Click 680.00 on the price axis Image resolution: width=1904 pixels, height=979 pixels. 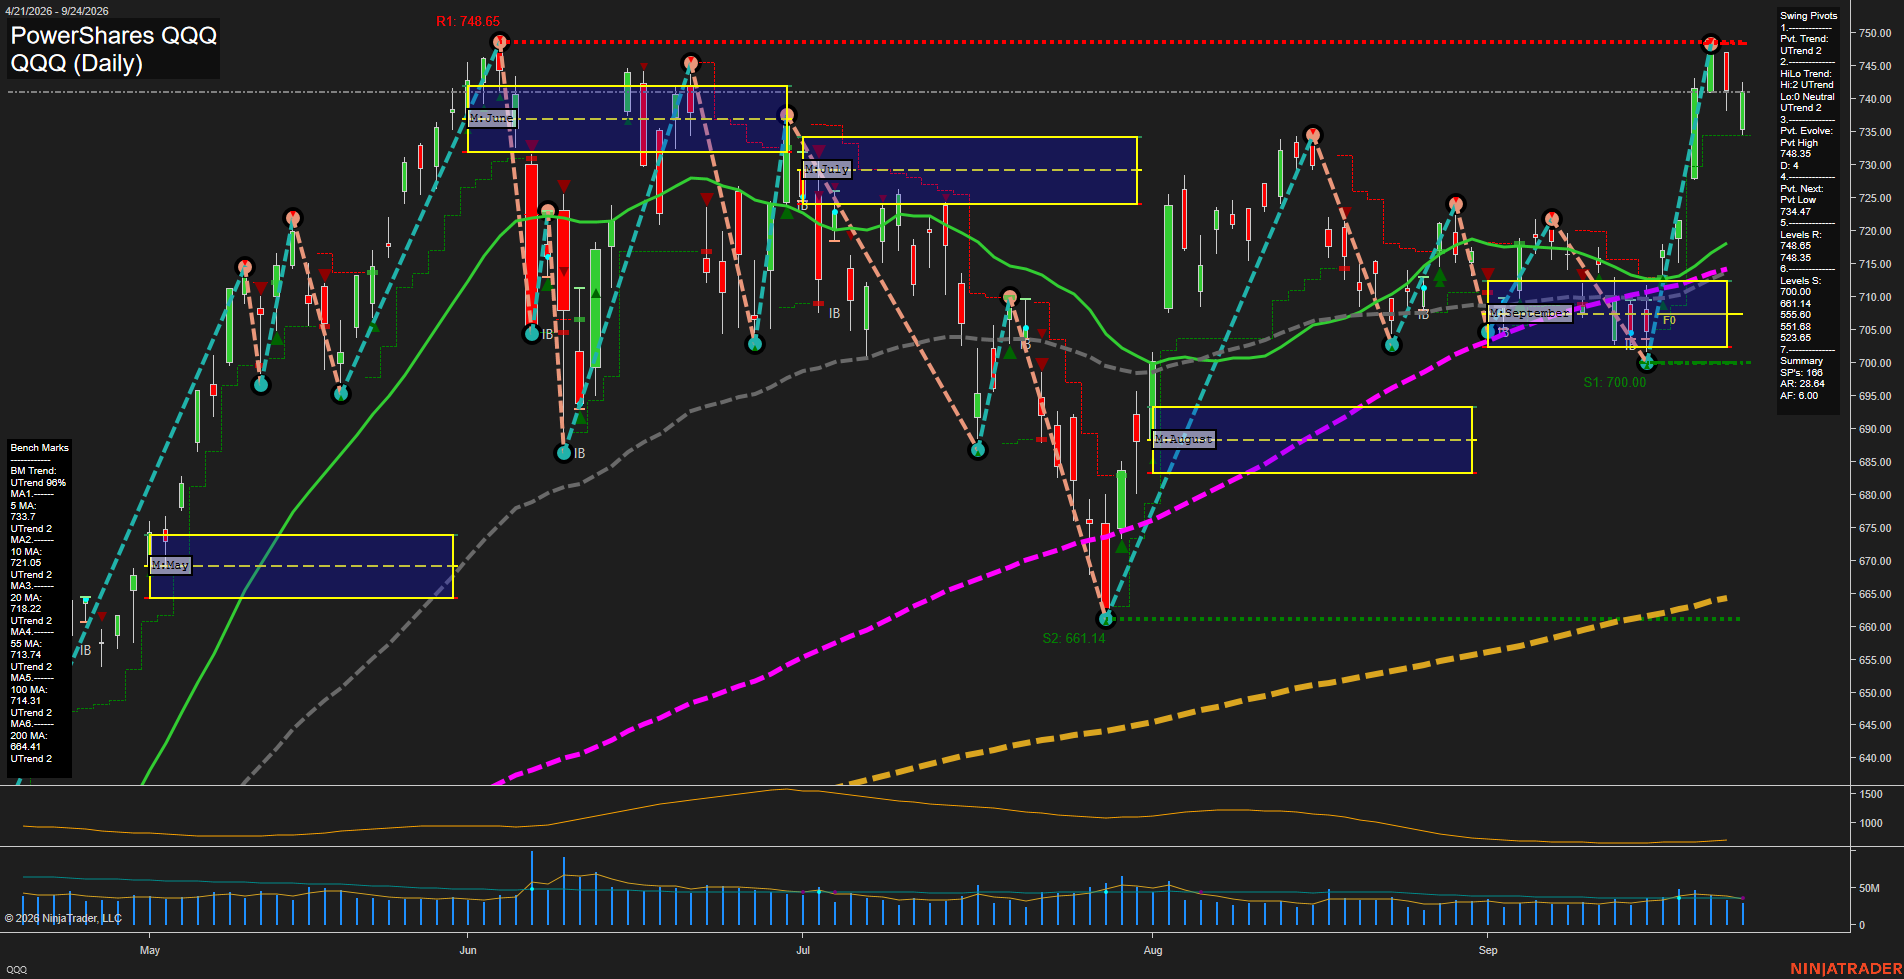(1875, 495)
